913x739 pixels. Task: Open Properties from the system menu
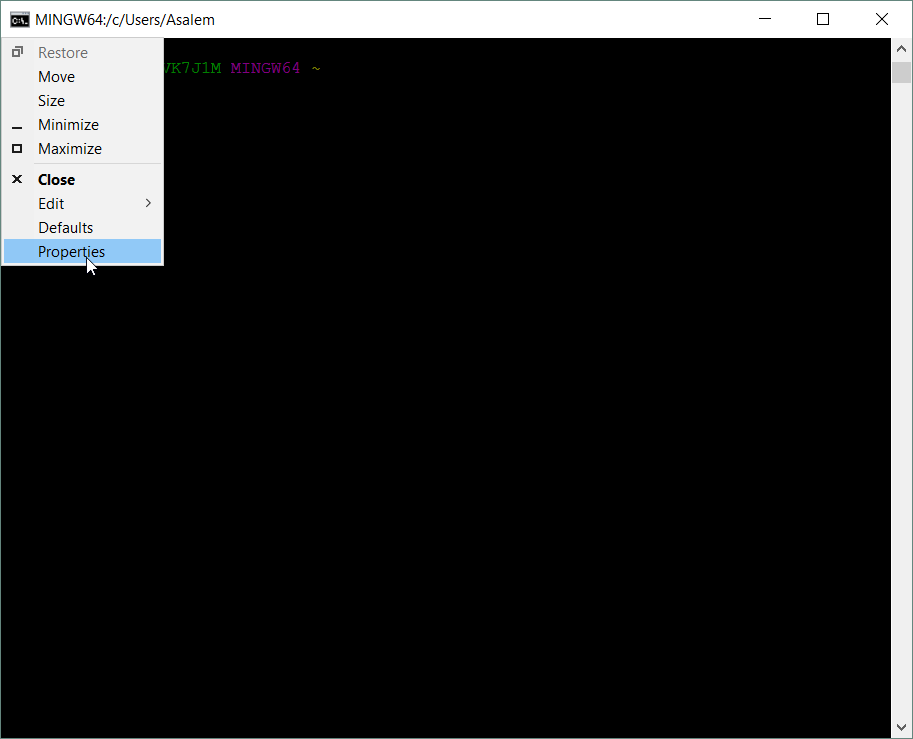pos(82,252)
